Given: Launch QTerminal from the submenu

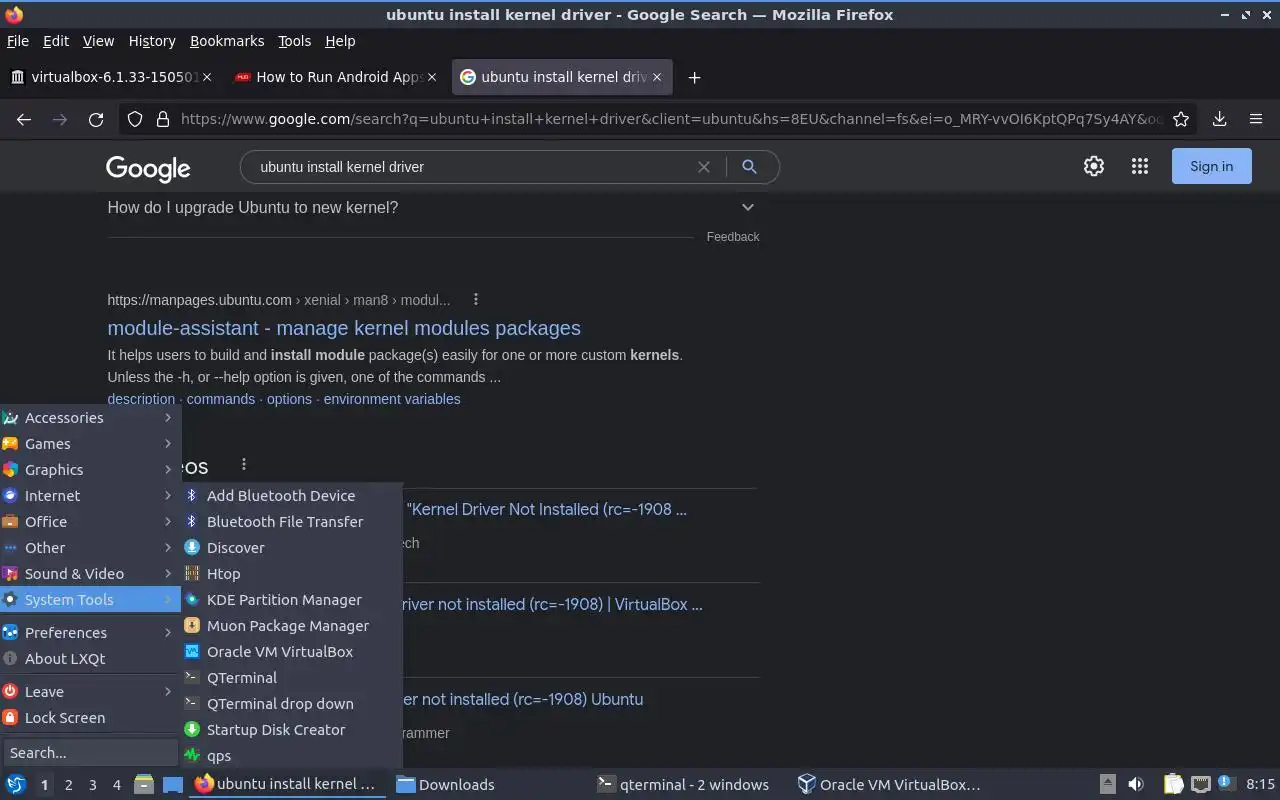Looking at the screenshot, I should pos(291,678).
